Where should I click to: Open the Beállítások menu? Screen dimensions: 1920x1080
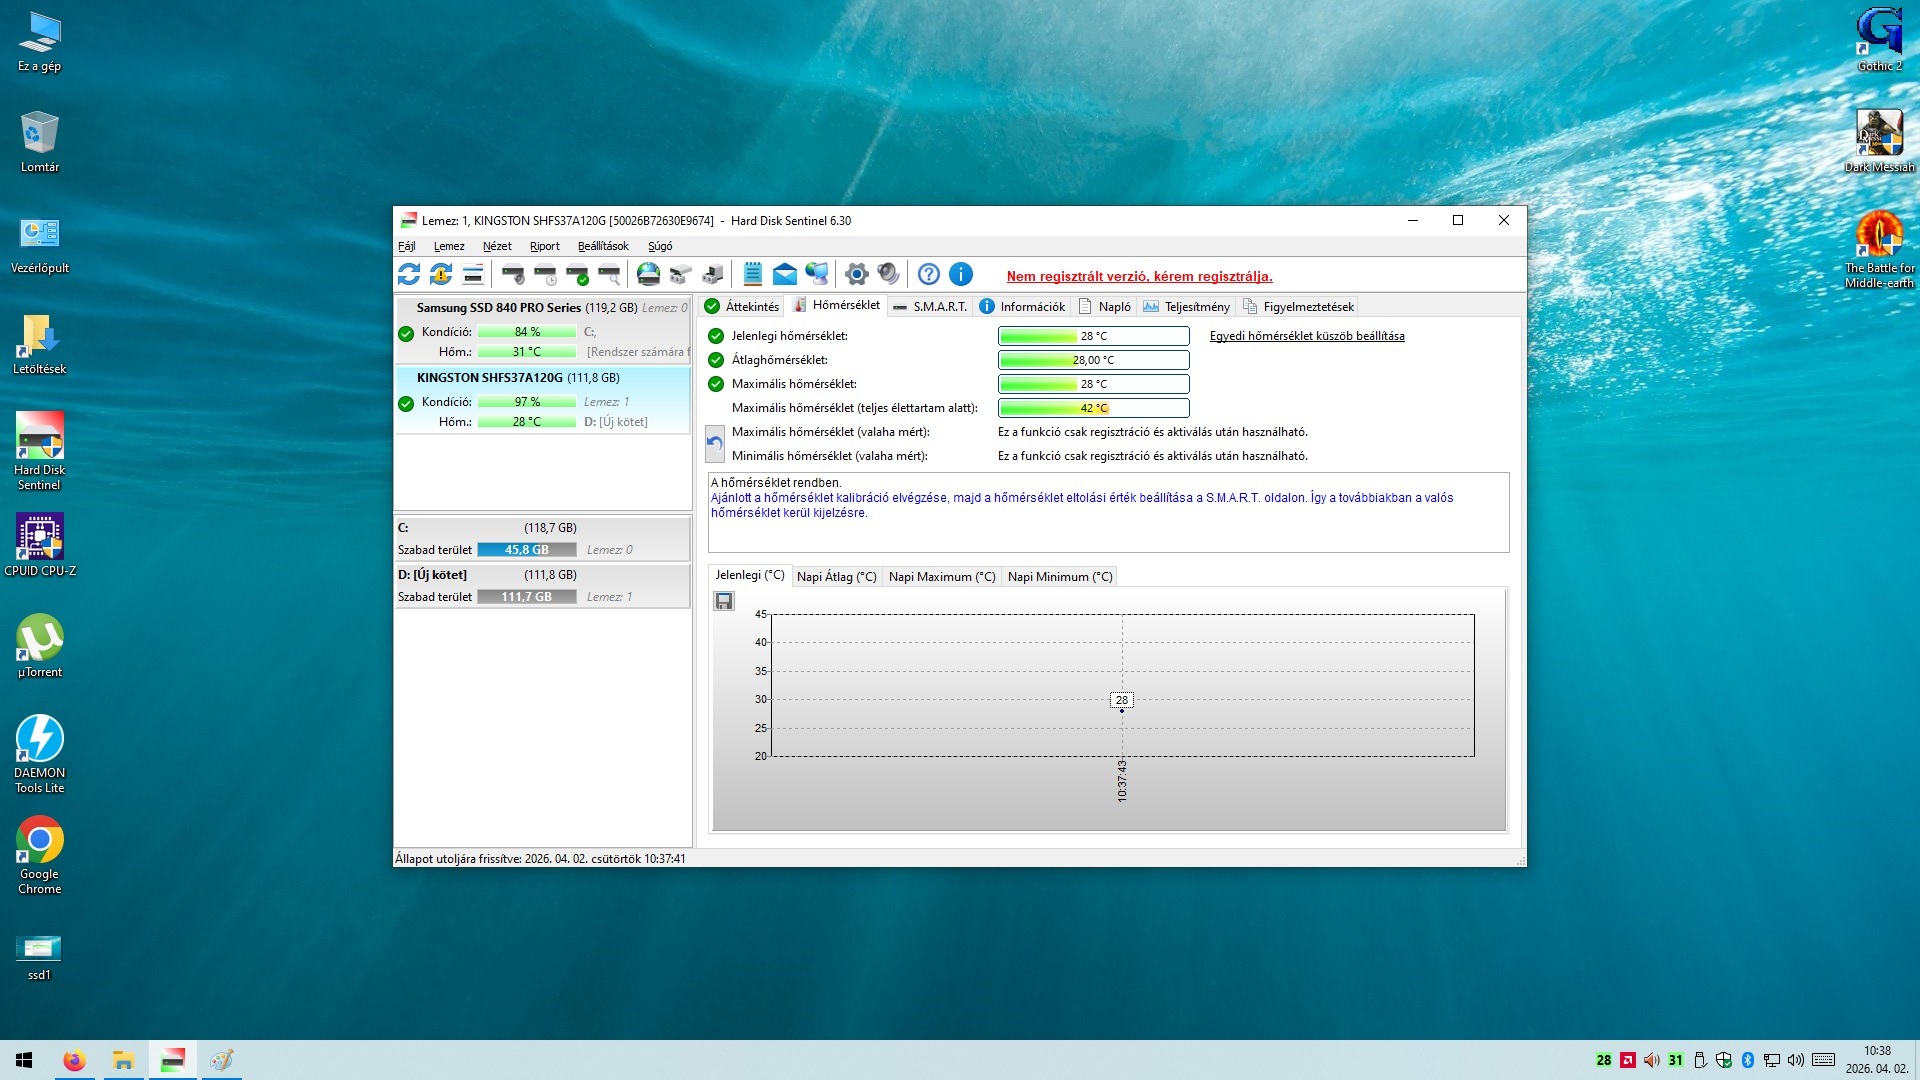(x=603, y=246)
